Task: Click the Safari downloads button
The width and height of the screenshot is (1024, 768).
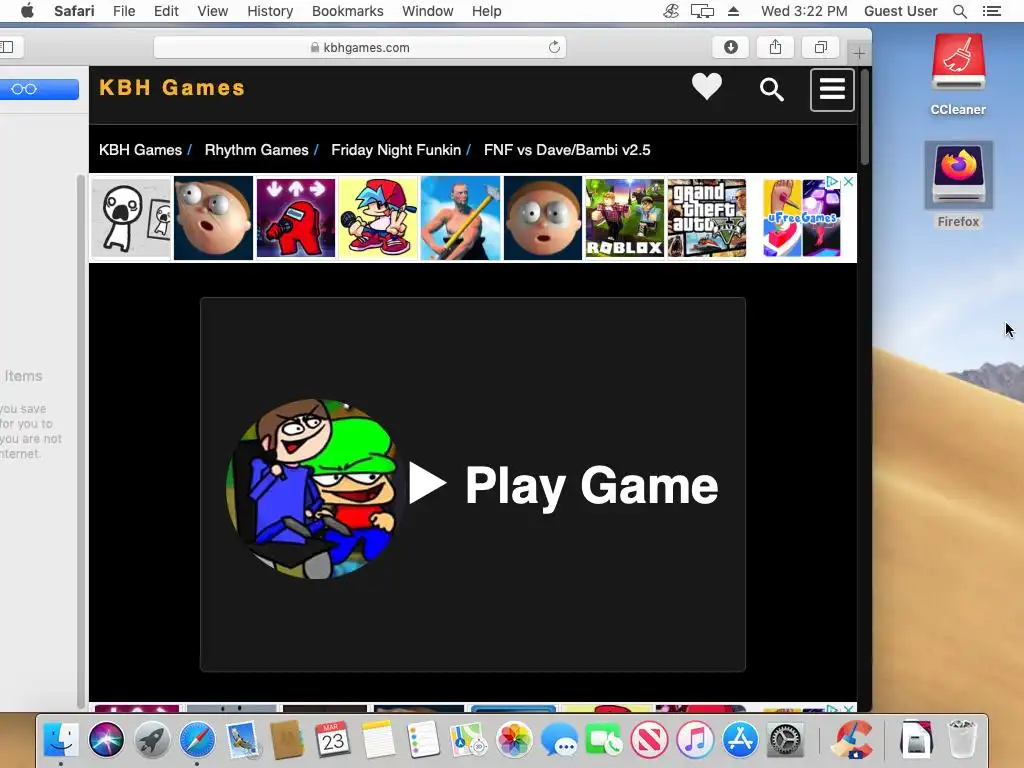Action: tap(731, 47)
